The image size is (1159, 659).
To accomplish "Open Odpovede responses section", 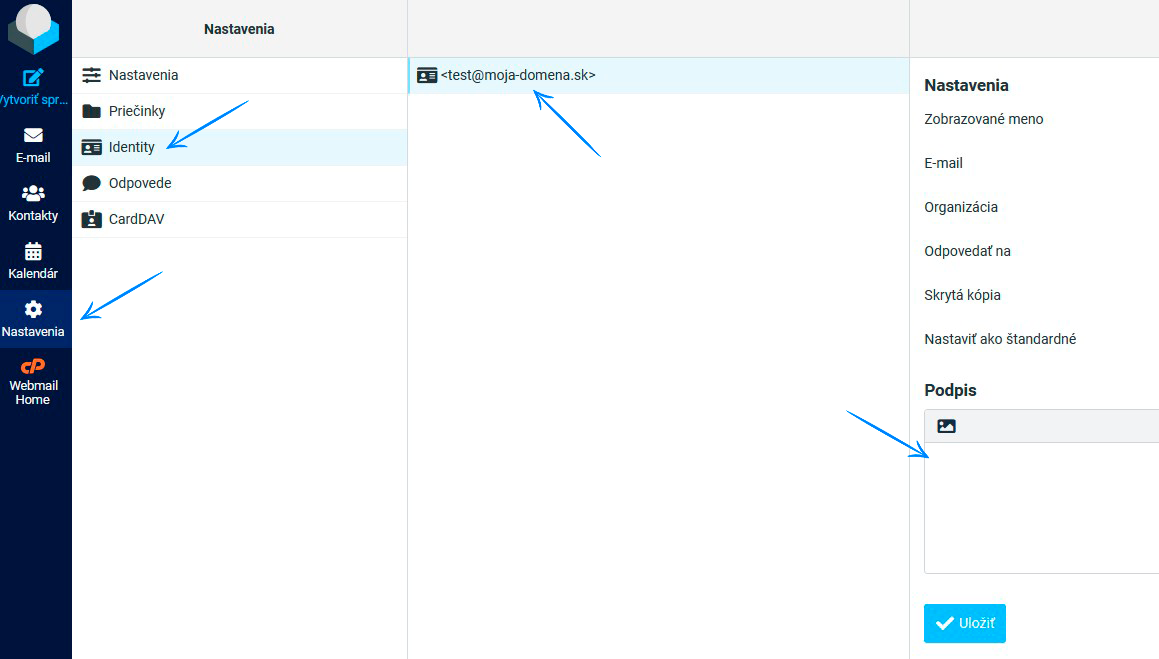I will (x=140, y=183).
